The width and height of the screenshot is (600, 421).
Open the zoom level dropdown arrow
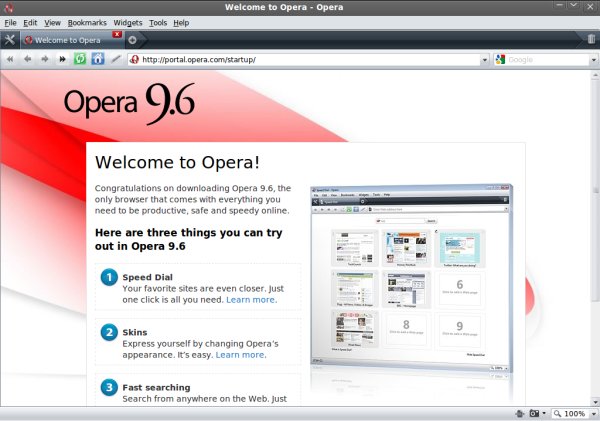click(x=593, y=414)
